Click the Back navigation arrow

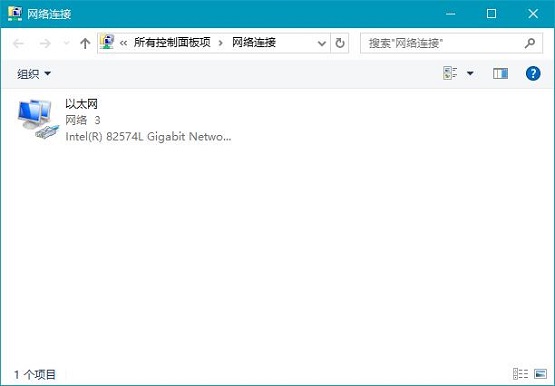18,44
